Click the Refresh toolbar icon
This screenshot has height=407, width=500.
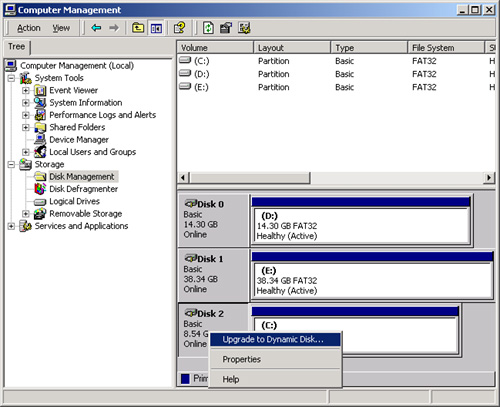click(x=208, y=28)
